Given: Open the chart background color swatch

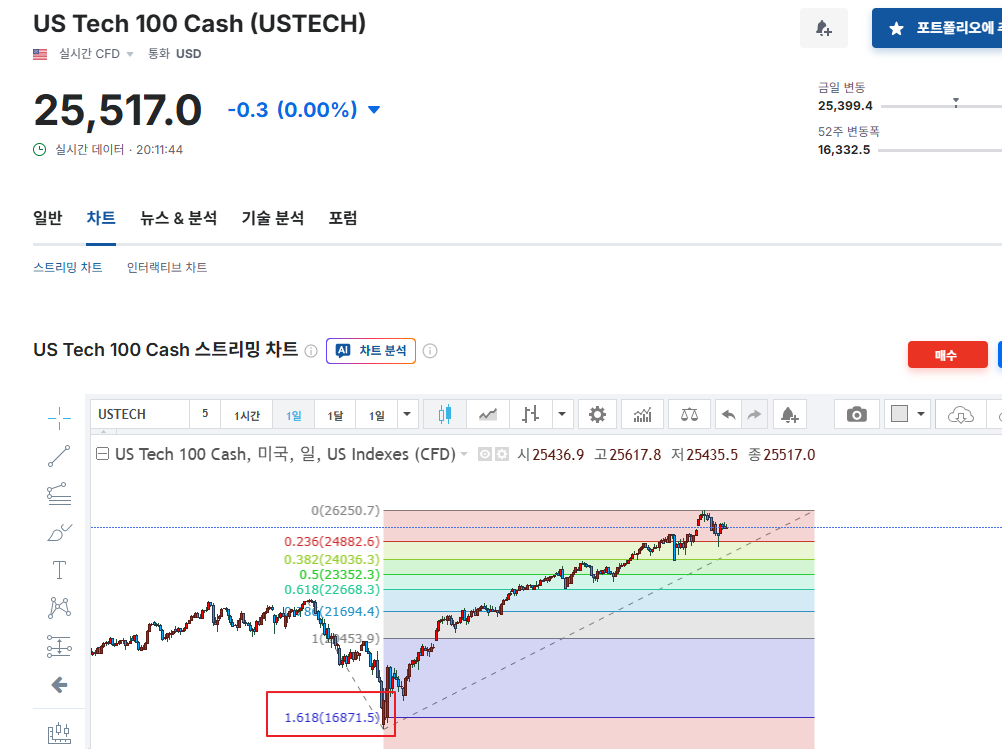Looking at the screenshot, I should click(900, 413).
